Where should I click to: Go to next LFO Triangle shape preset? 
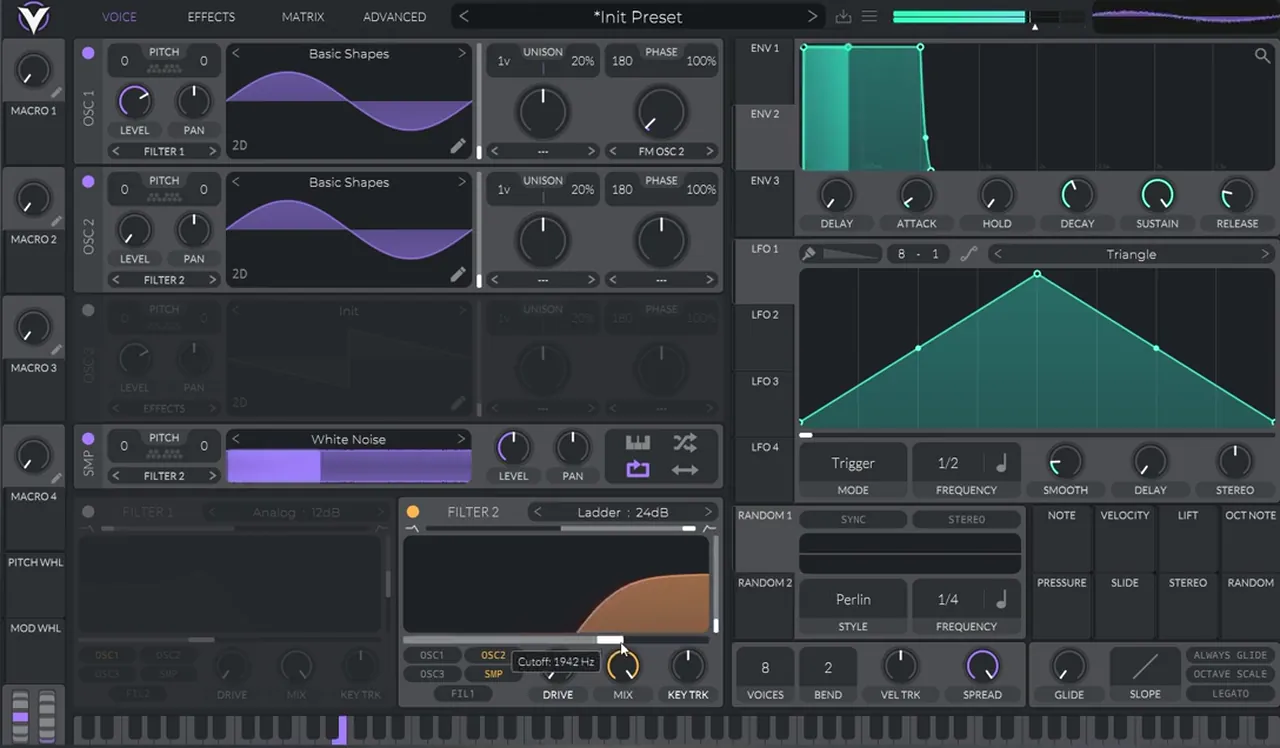point(1265,254)
